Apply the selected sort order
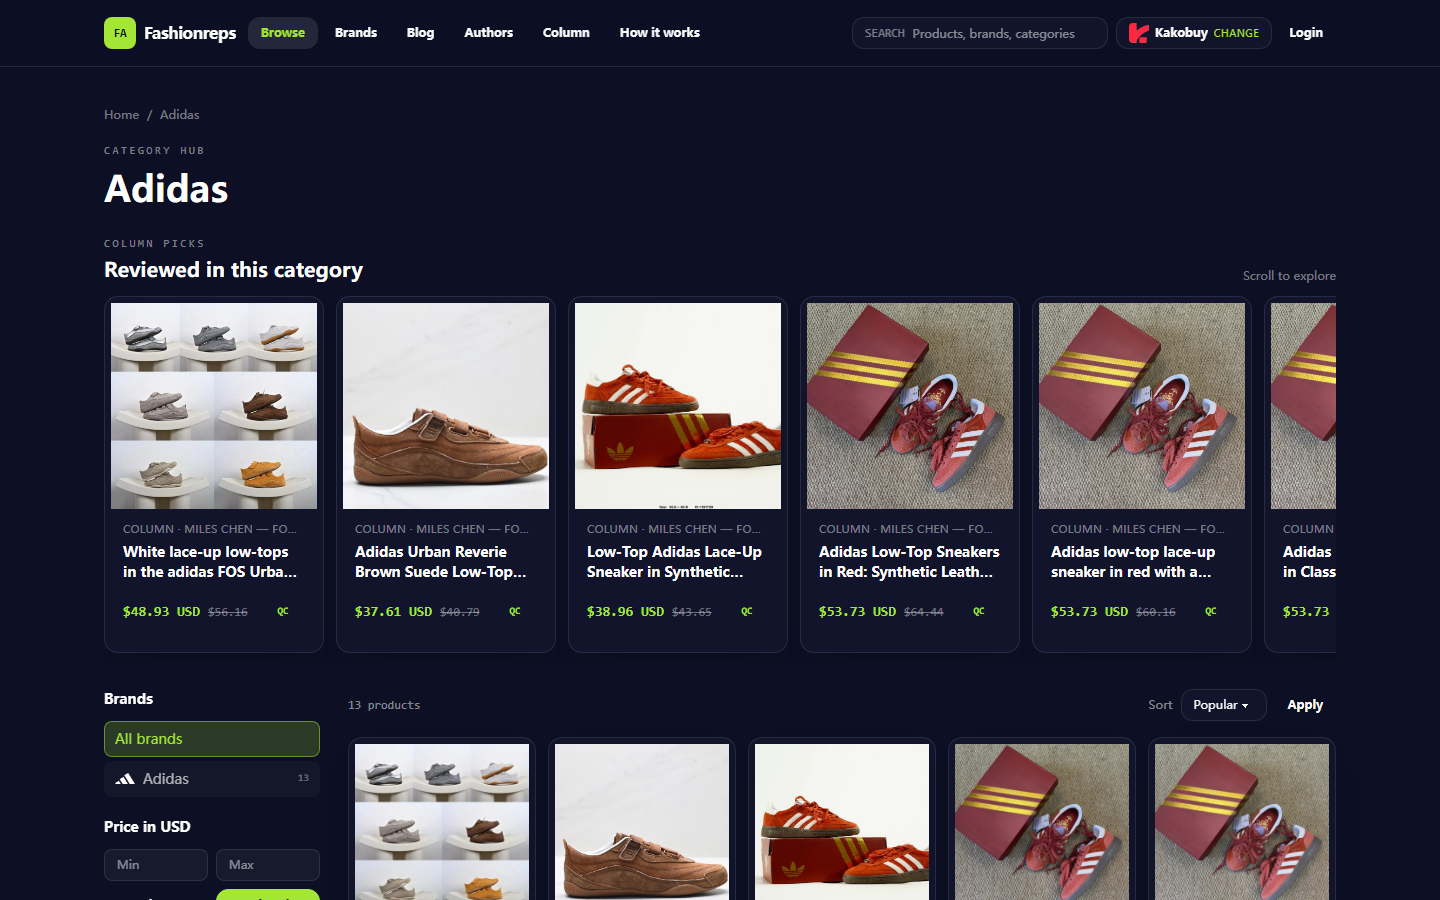 (x=1305, y=705)
